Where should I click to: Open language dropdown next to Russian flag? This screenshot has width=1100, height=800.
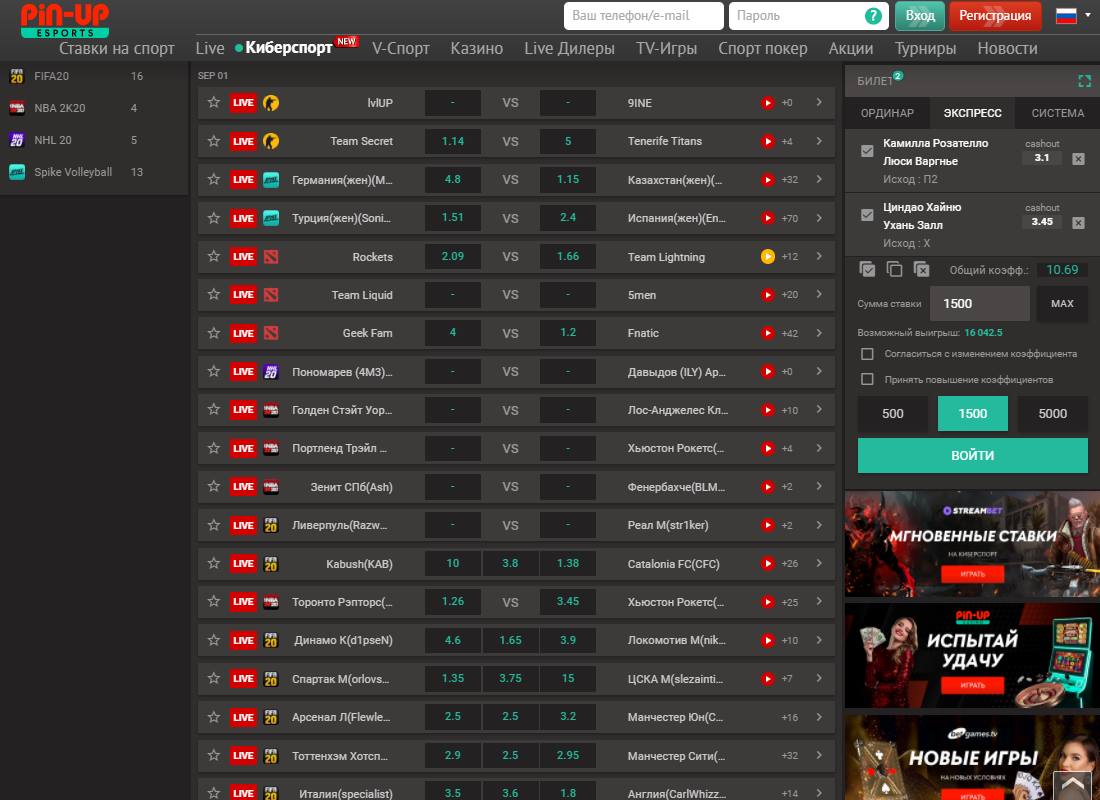pyautogui.click(x=1087, y=16)
